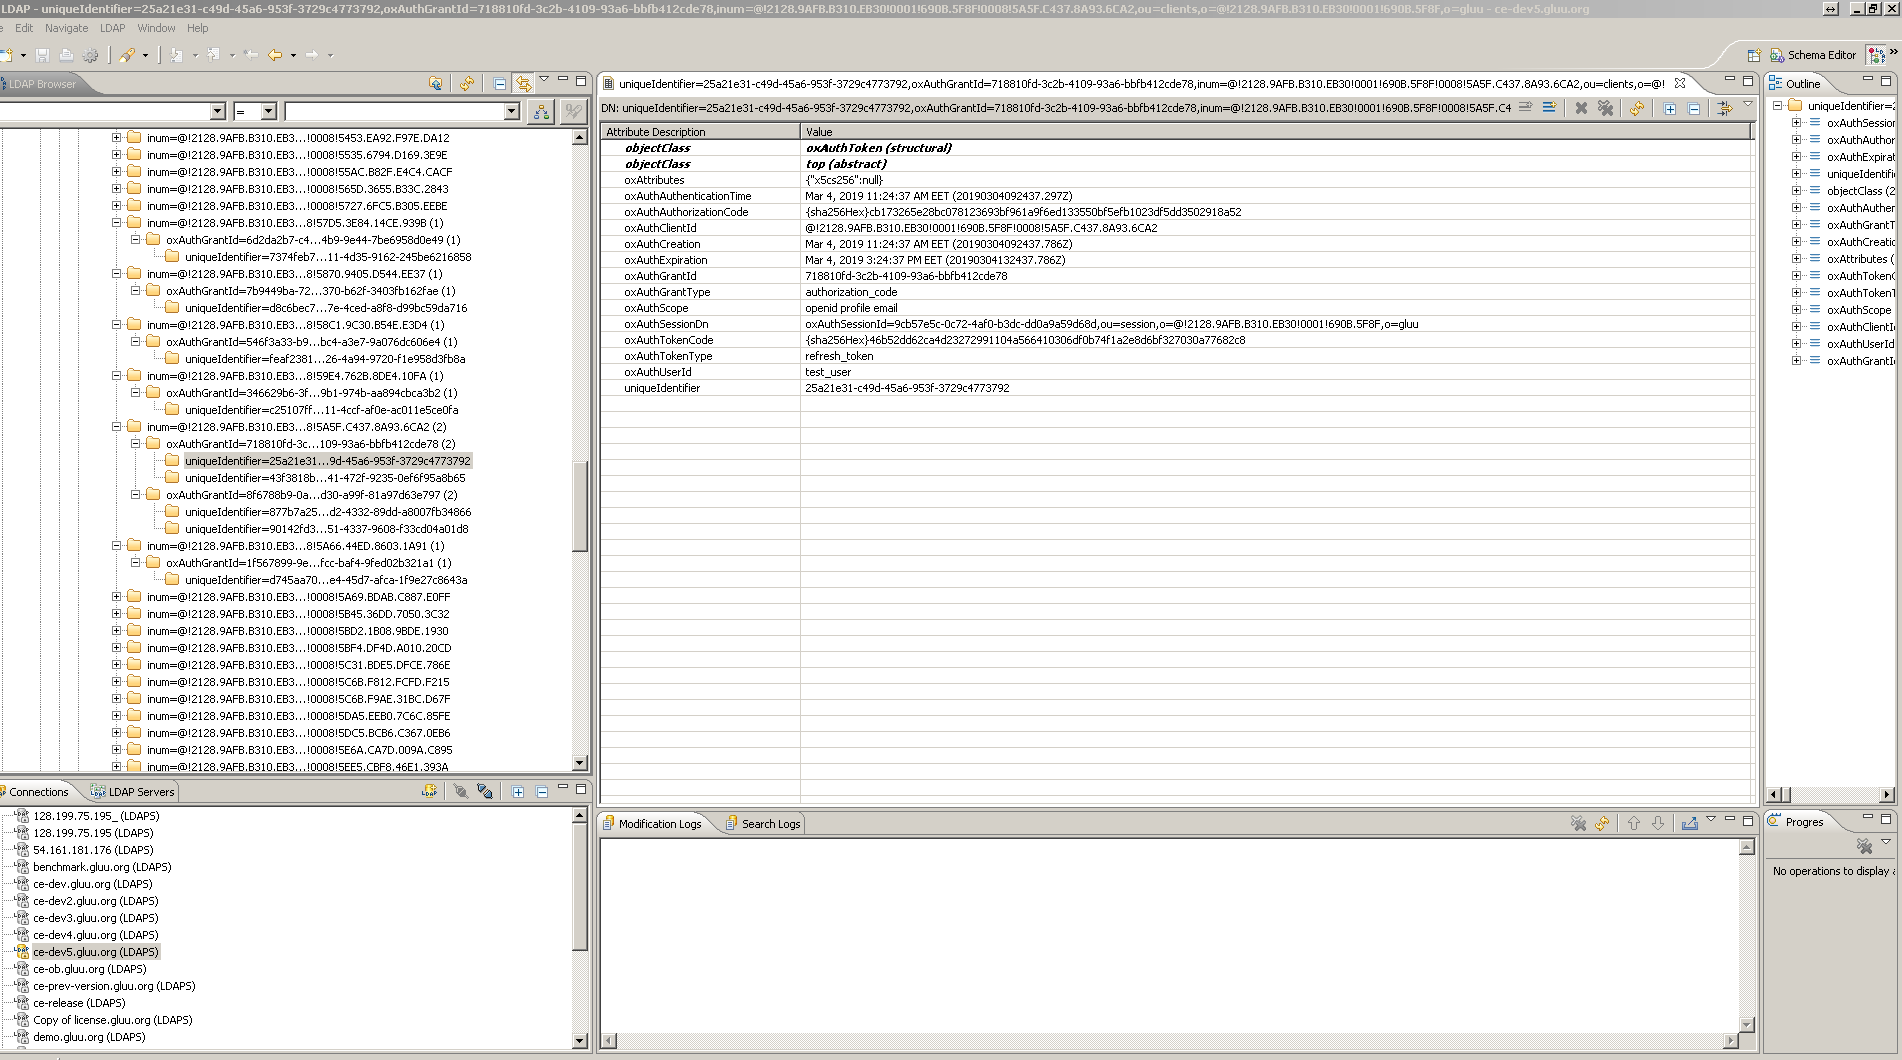1902x1060 pixels.
Task: Collapse all entries in the LDAP Browser tree
Action: point(499,85)
